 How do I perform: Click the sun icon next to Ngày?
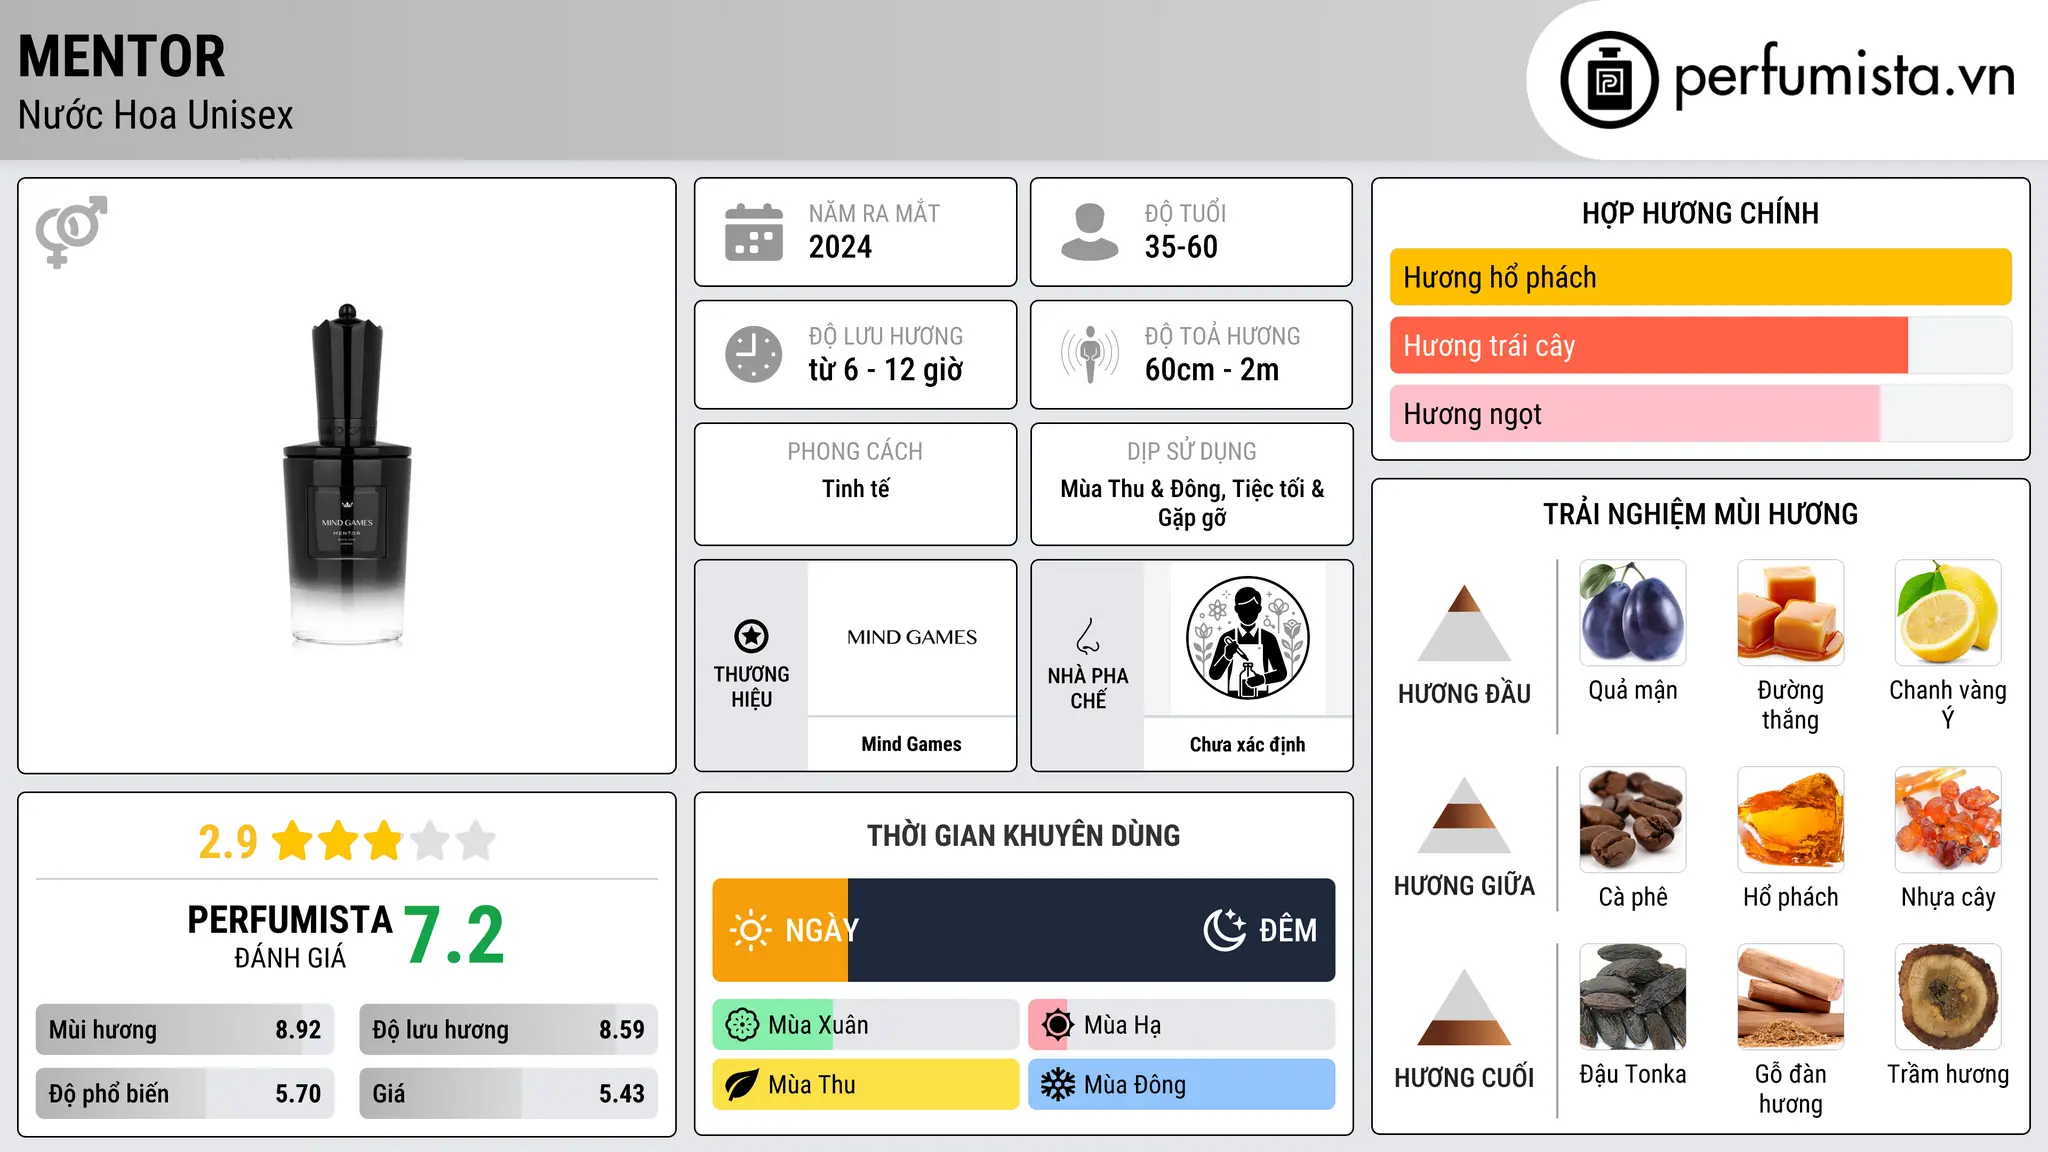point(750,930)
